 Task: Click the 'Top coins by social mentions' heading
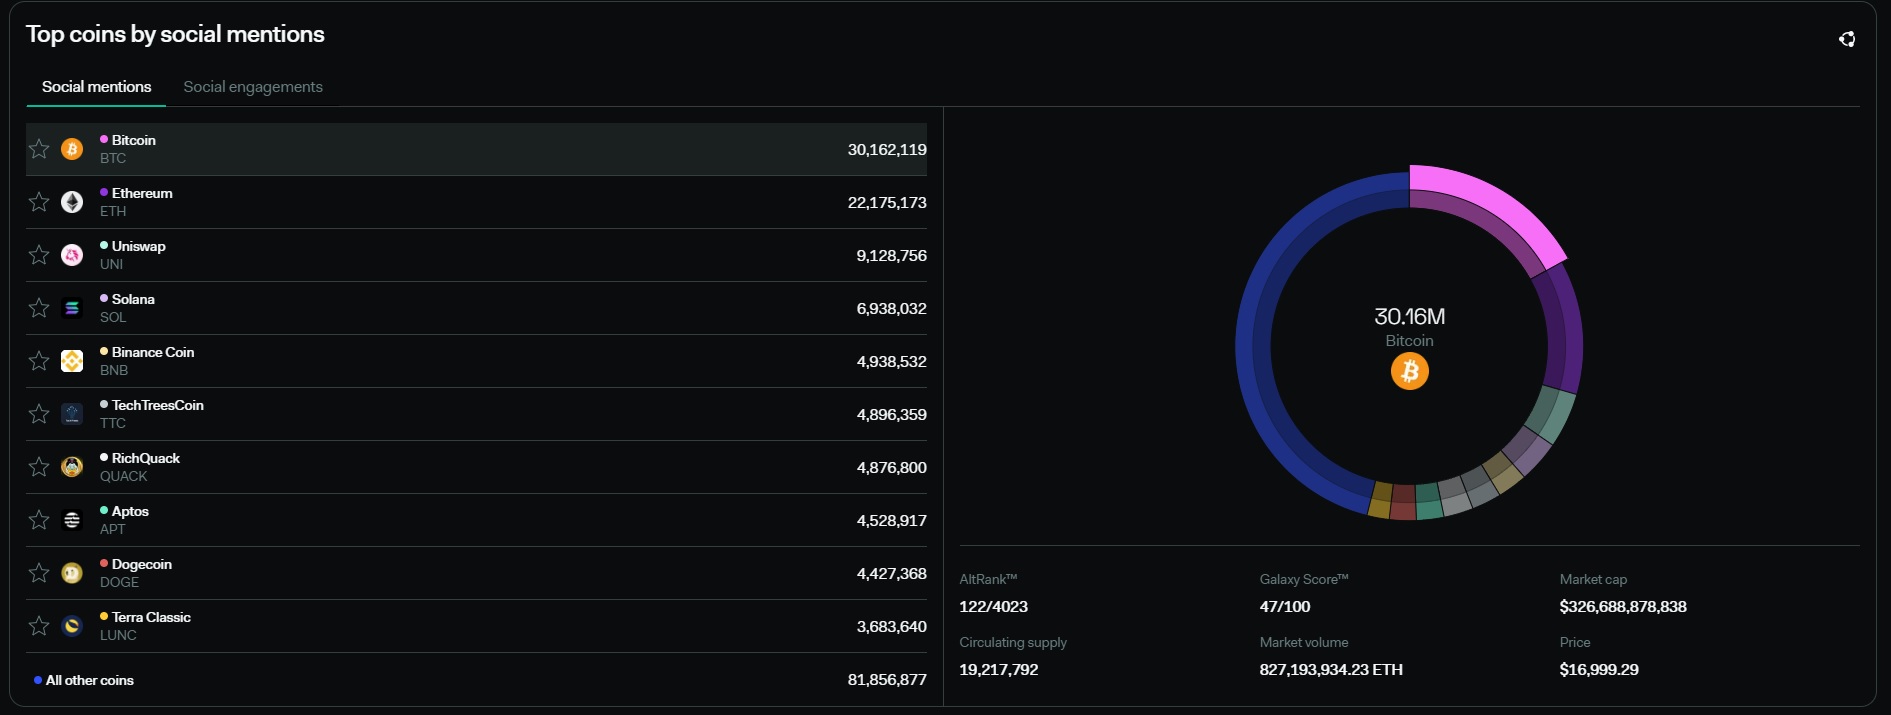click(x=175, y=34)
